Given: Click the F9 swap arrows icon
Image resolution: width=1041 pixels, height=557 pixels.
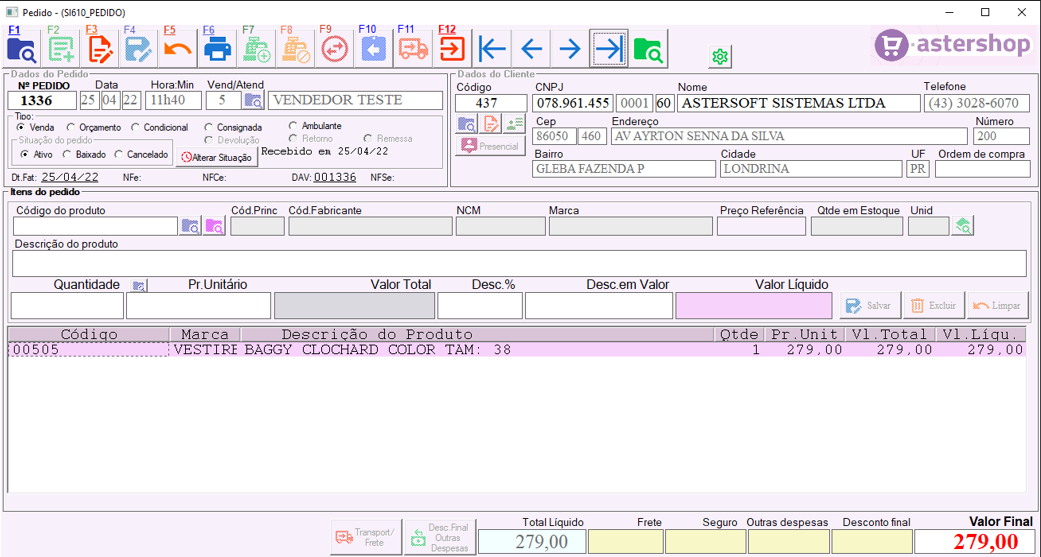Looking at the screenshot, I should pos(334,48).
